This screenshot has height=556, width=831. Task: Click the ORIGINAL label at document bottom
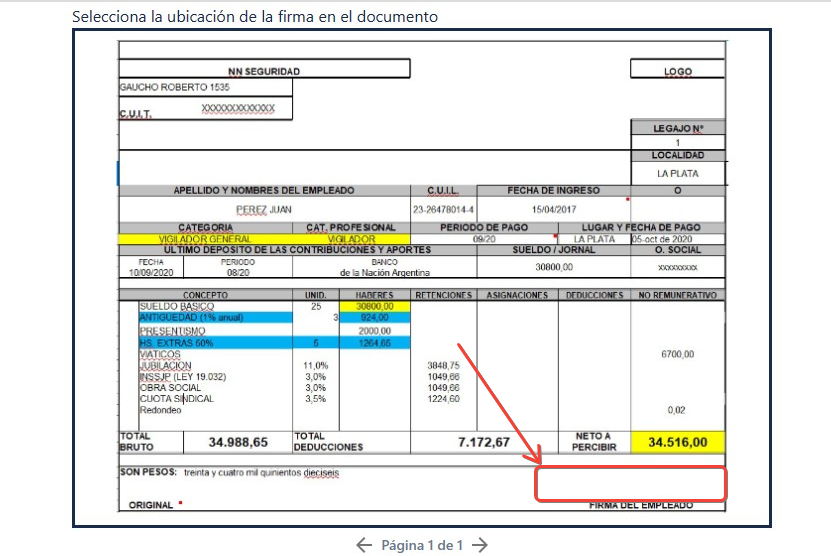click(x=151, y=506)
